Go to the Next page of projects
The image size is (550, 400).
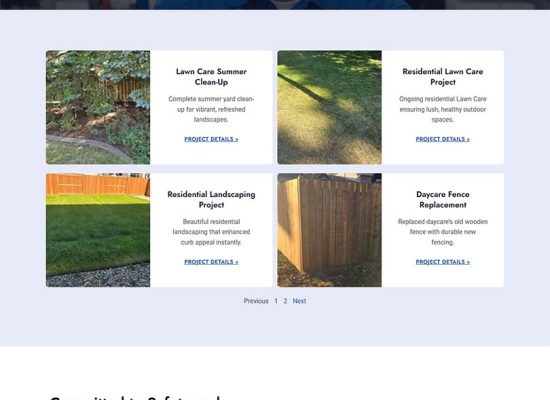pyautogui.click(x=299, y=301)
